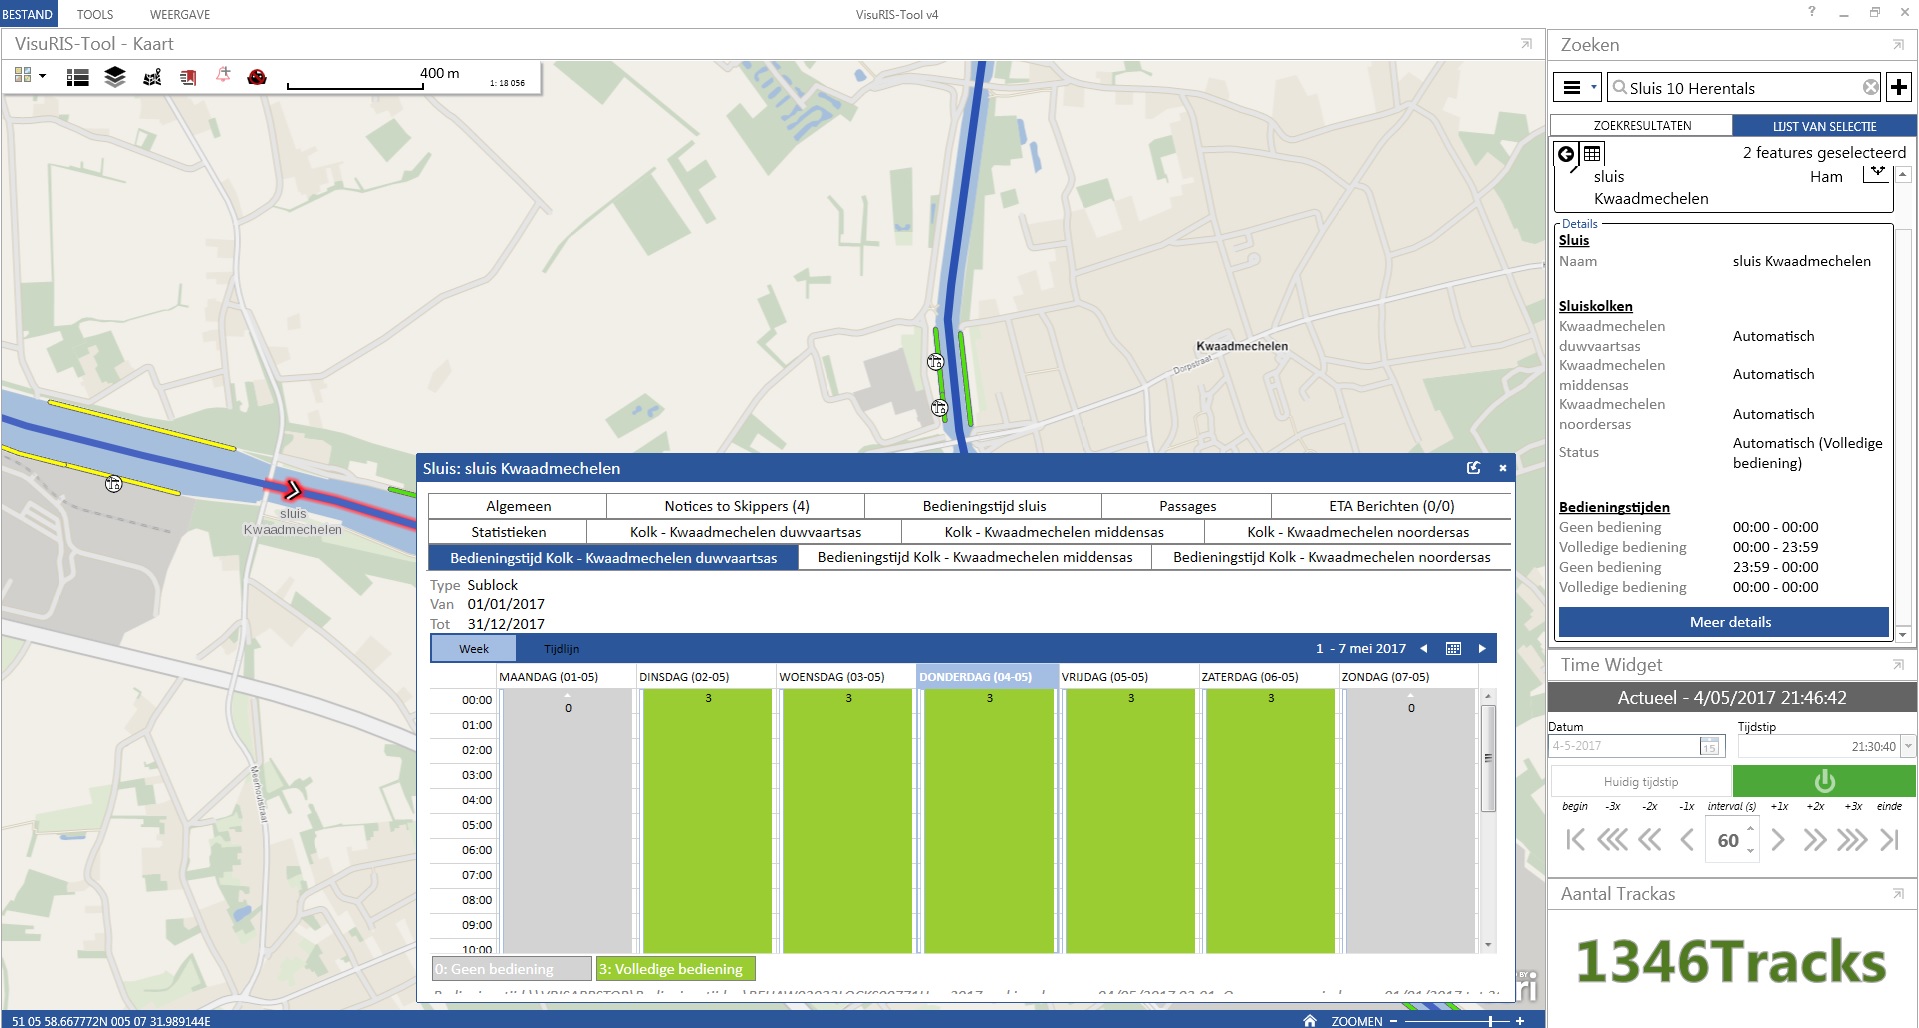Open the BESTAND menu
The height and width of the screenshot is (1028, 1919).
point(28,14)
